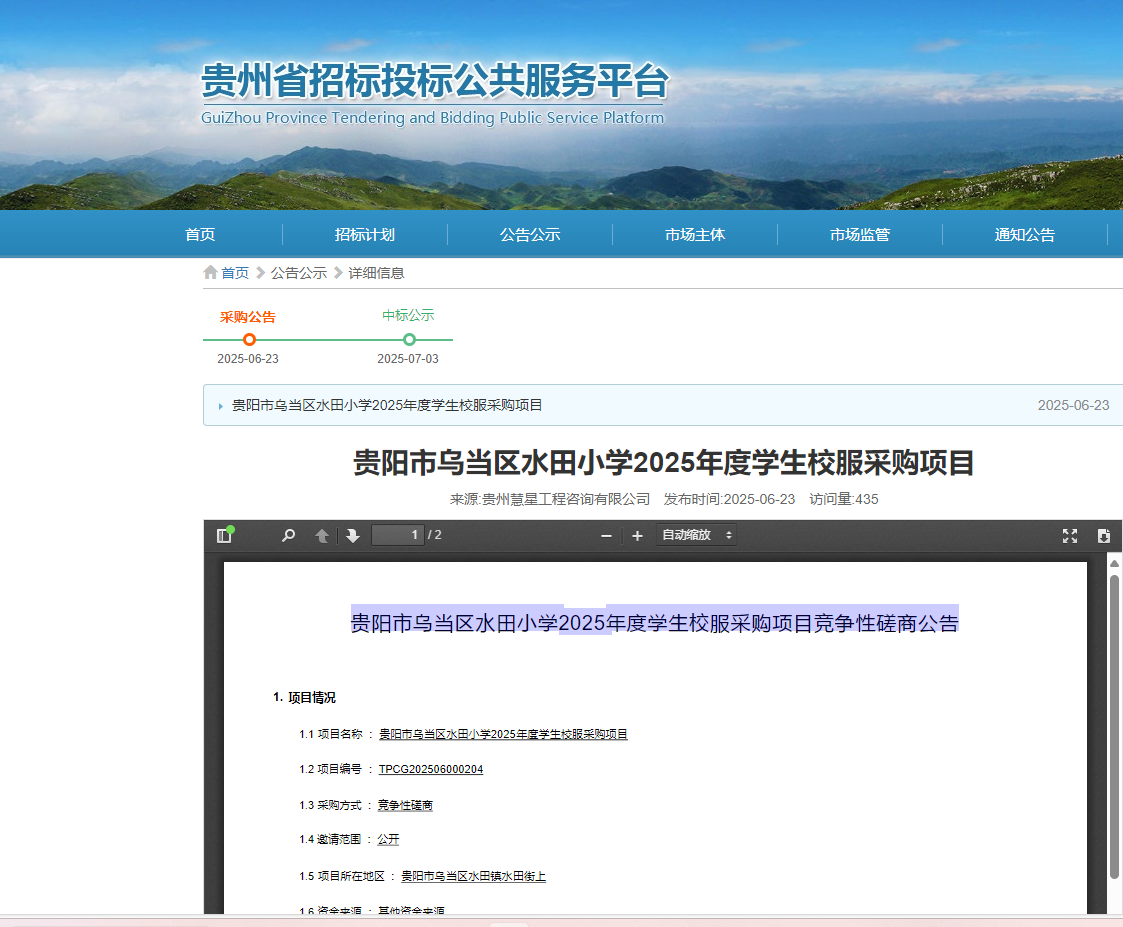This screenshot has height=927, width=1123.
Task: Go to next PDF page
Action: point(353,536)
